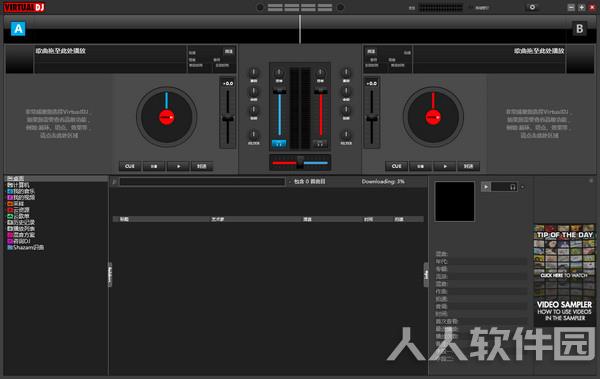Open the 历史记录 history folder

(21, 222)
